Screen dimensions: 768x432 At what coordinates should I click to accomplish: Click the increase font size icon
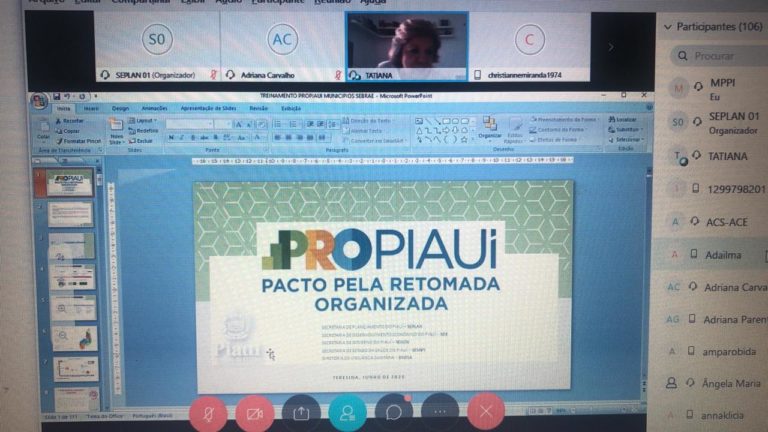(x=239, y=124)
